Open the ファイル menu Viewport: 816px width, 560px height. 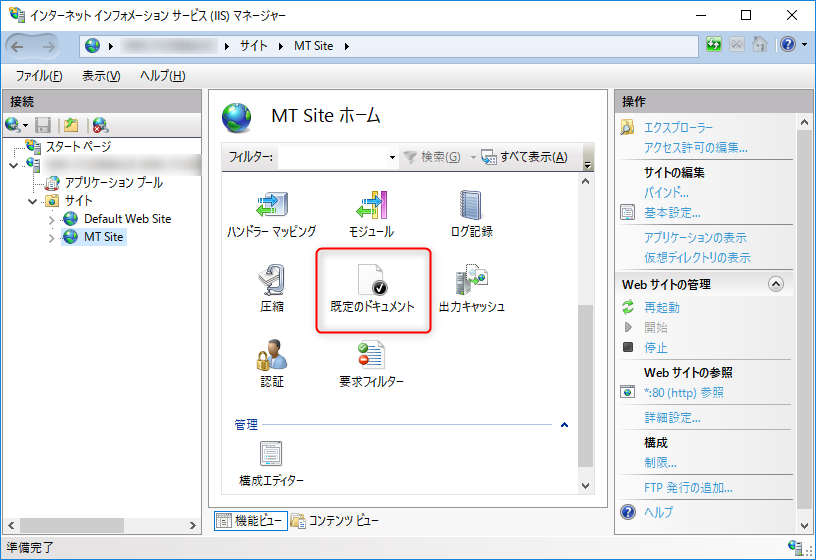39,76
